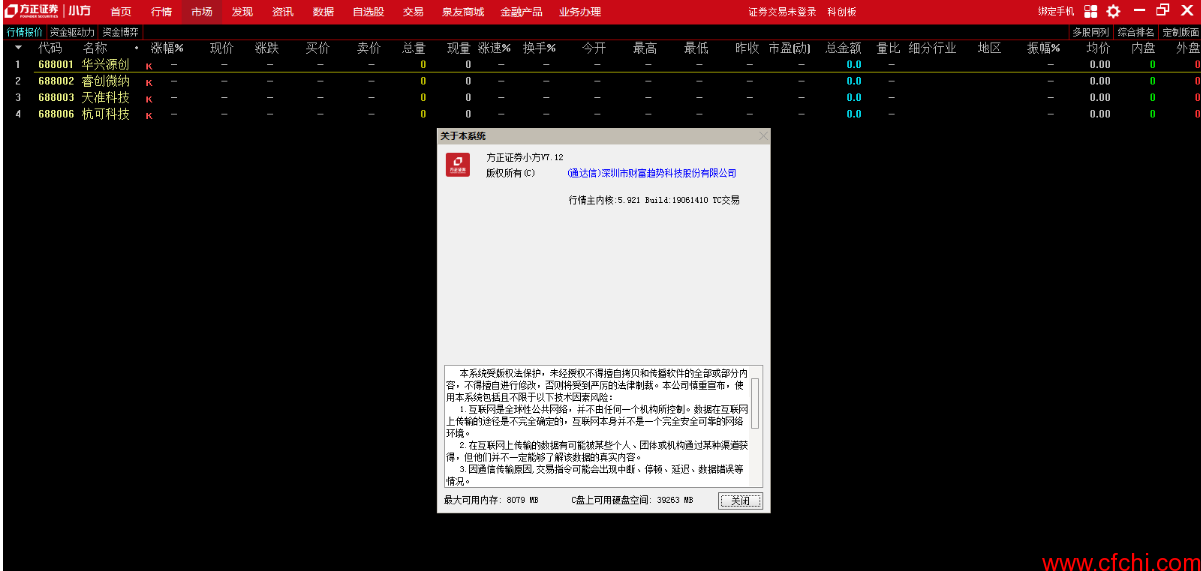The width and height of the screenshot is (1201, 571).
Task: Click the 行情主内核 build info line
Action: point(654,200)
